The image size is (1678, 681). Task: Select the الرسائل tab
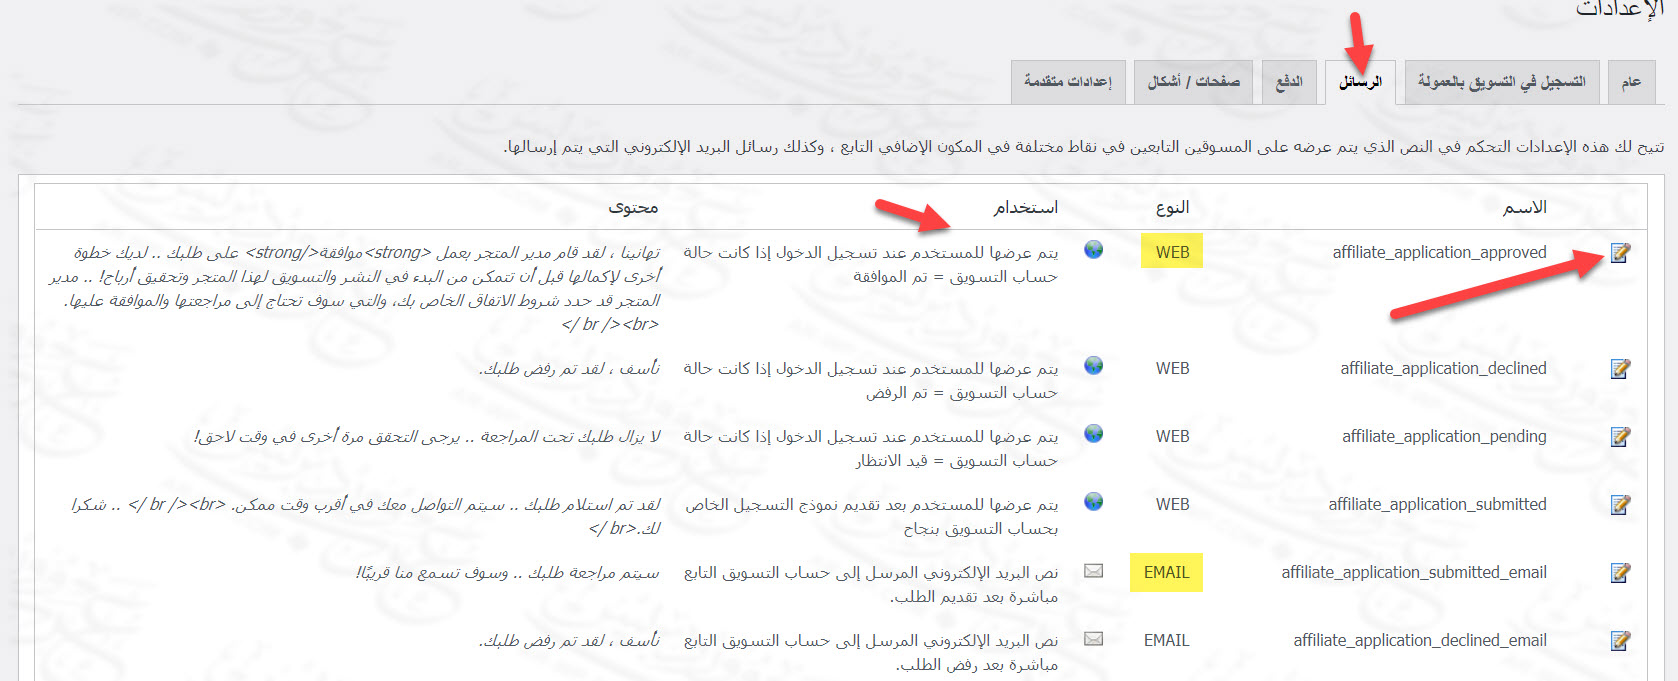point(1360,82)
